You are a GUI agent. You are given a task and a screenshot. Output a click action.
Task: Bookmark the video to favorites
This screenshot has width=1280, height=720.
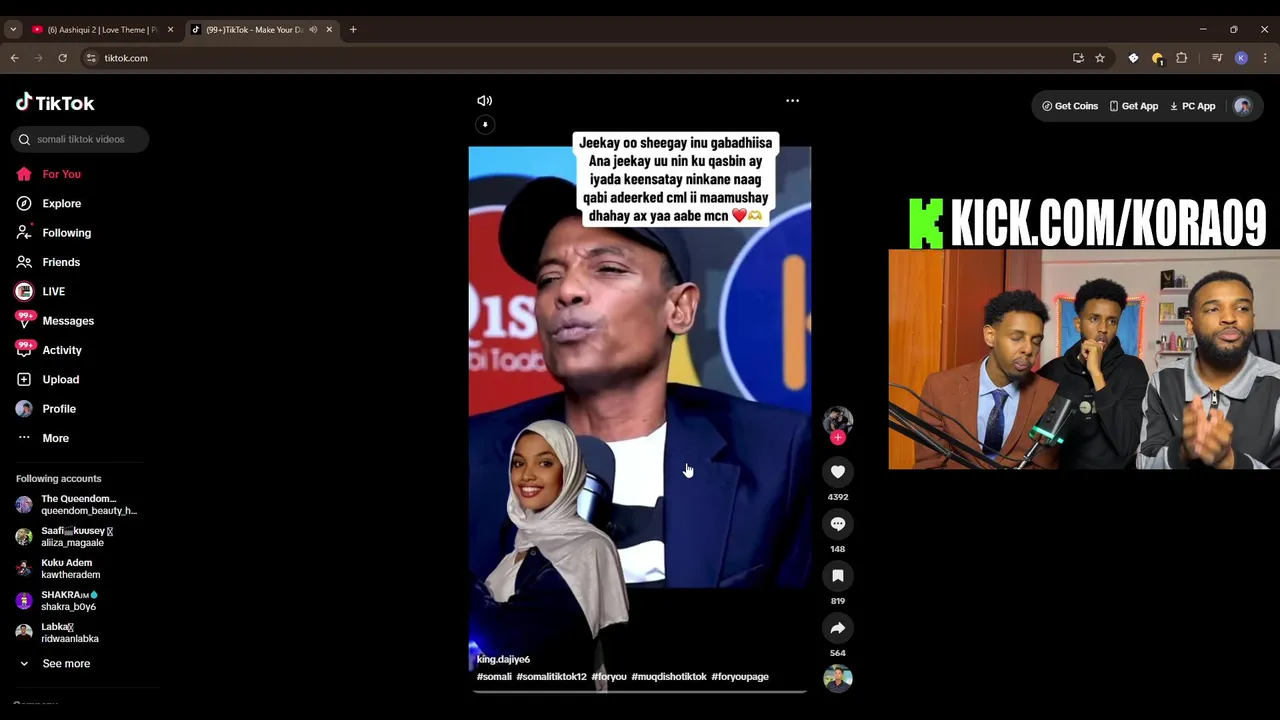[x=838, y=576]
